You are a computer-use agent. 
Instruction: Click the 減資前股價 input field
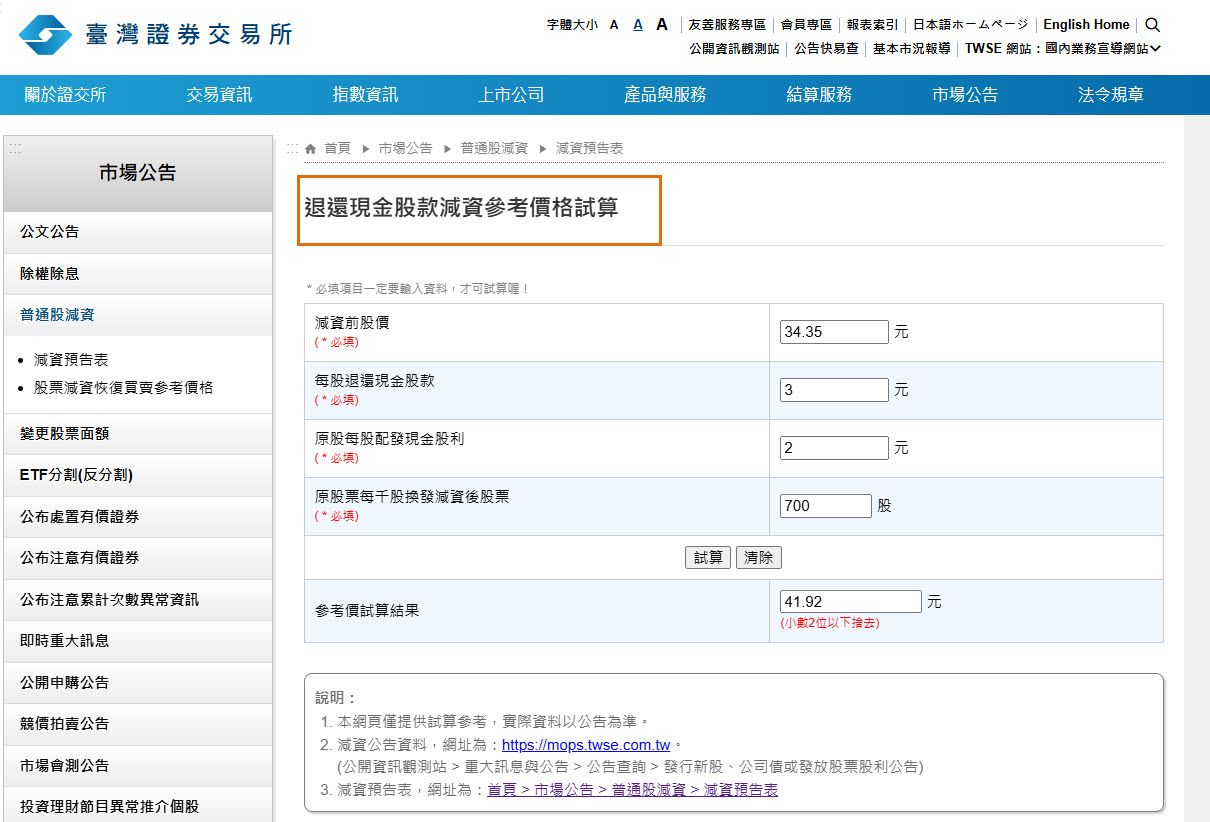click(833, 330)
